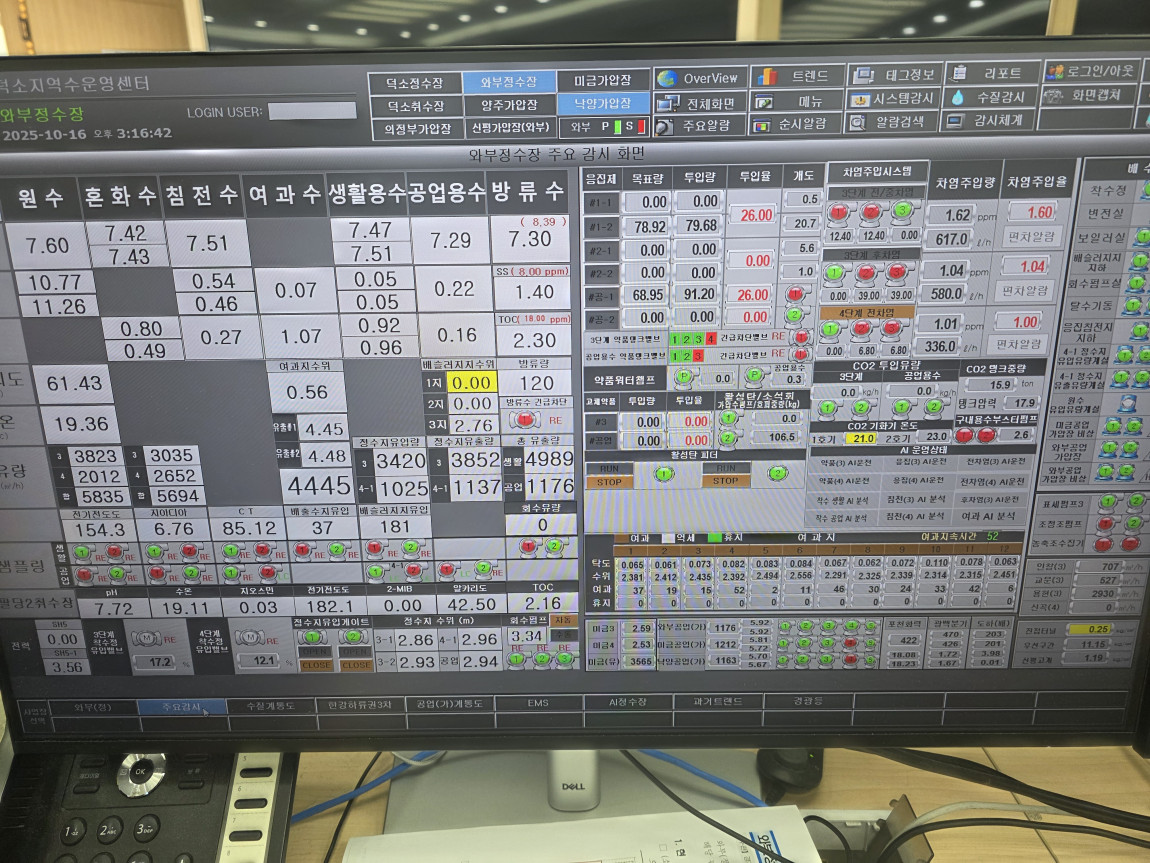Open the OverView globe button
1150x863 pixels.
tap(700, 78)
